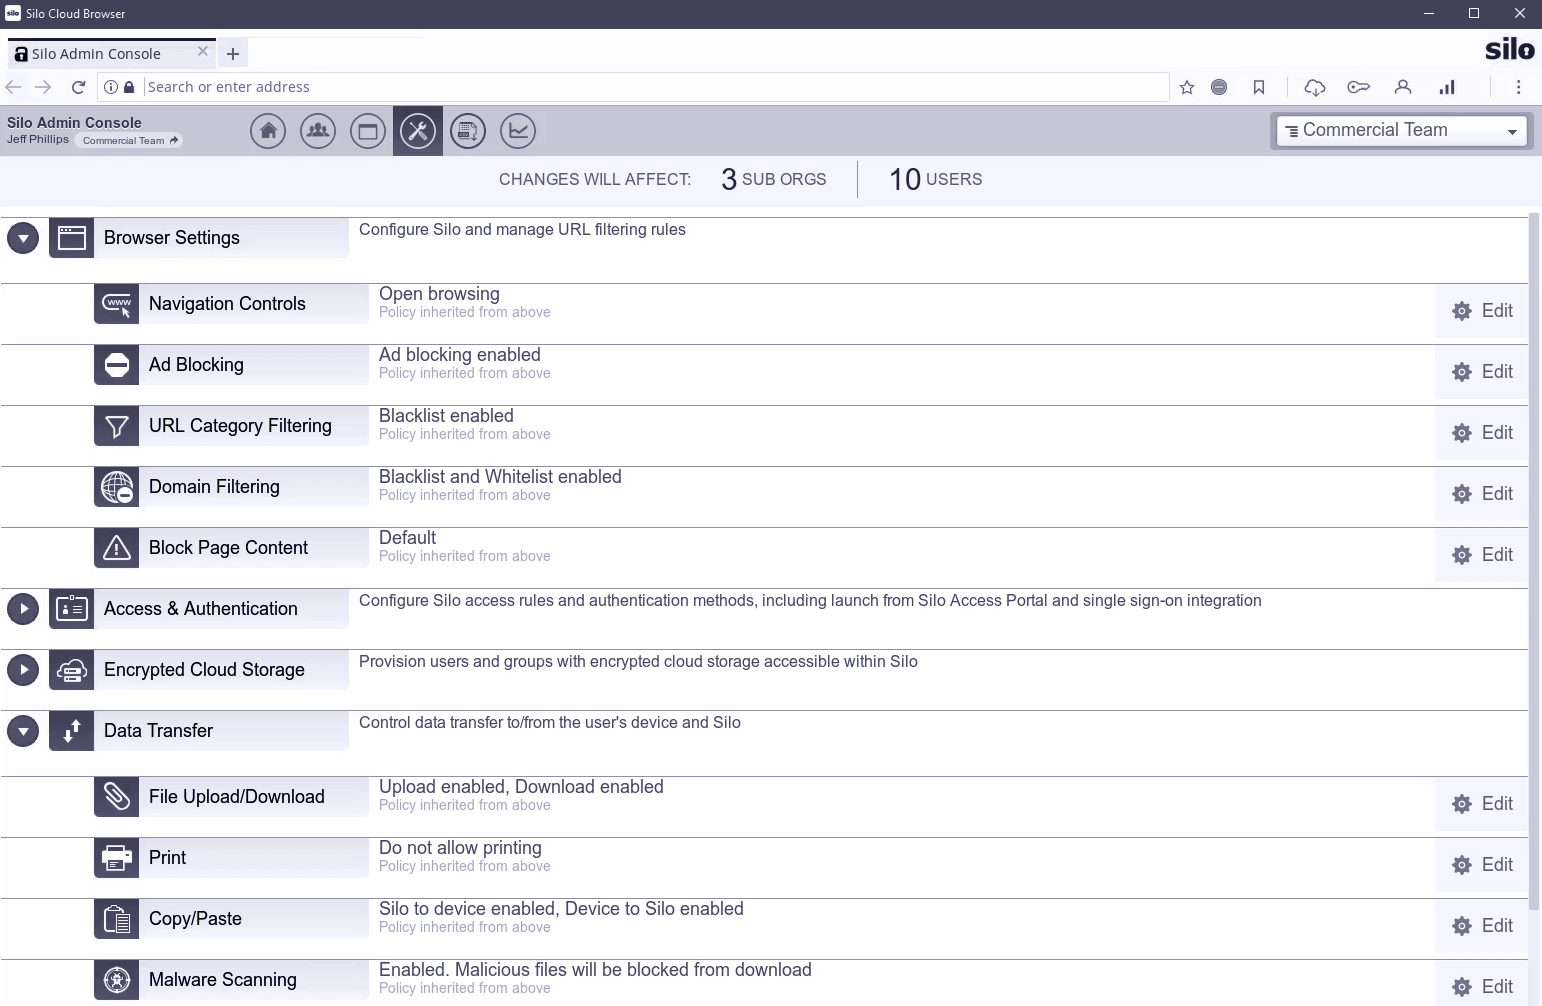Click the cloud download icon in toolbar
The width and height of the screenshot is (1542, 1006).
pos(1315,87)
